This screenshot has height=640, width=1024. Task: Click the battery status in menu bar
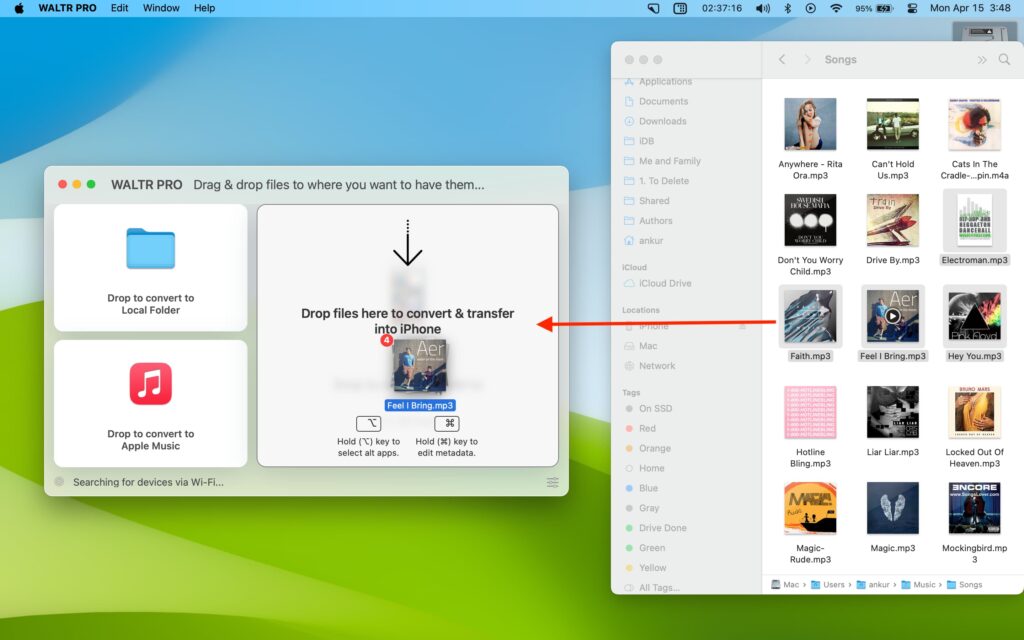[x=874, y=8]
